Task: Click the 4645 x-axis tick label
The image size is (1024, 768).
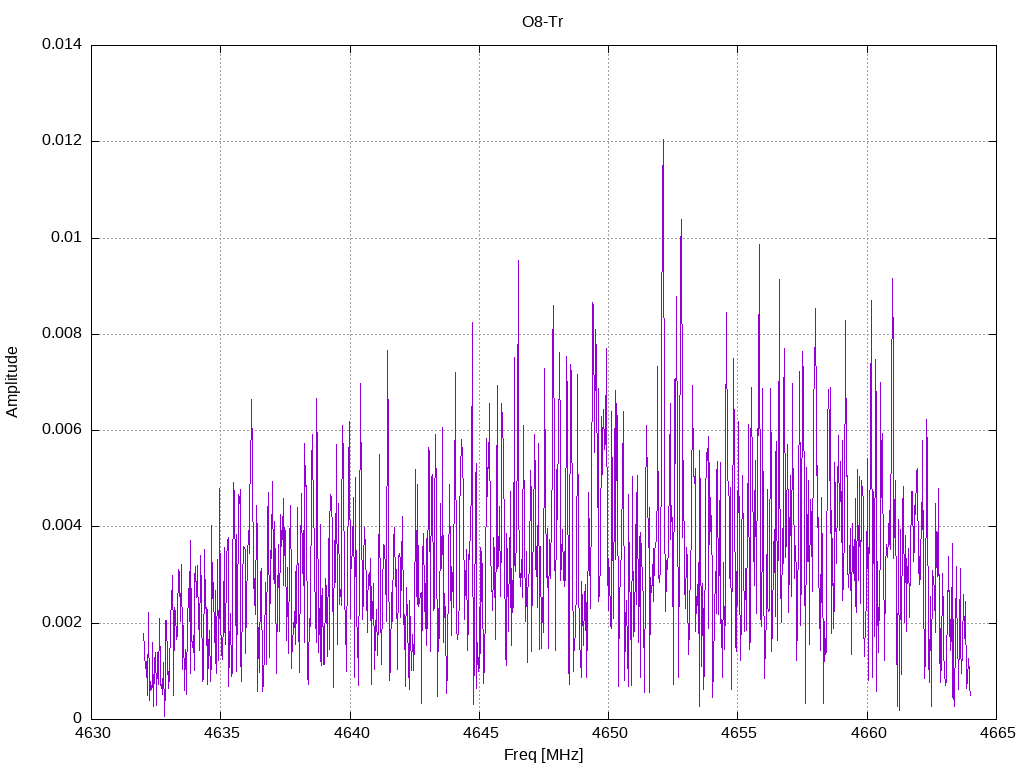Action: 479,733
